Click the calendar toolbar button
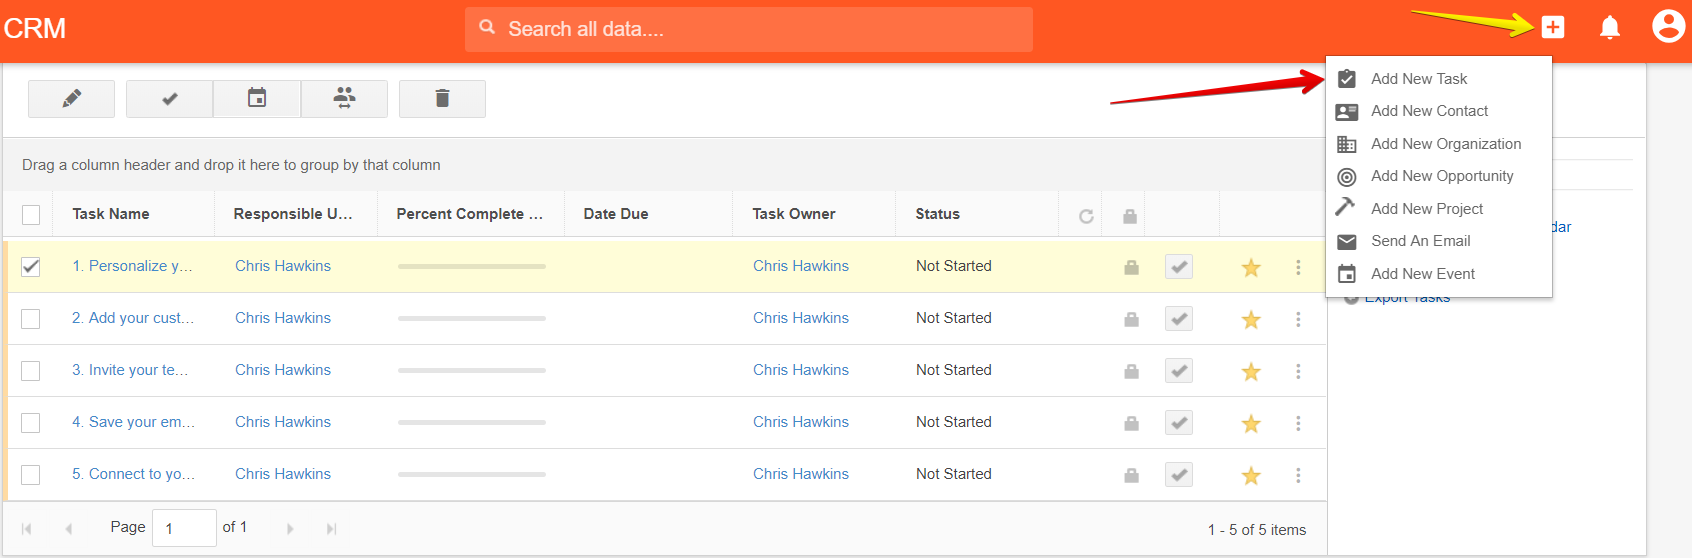Screen dimensions: 1692x558 [x=257, y=99]
